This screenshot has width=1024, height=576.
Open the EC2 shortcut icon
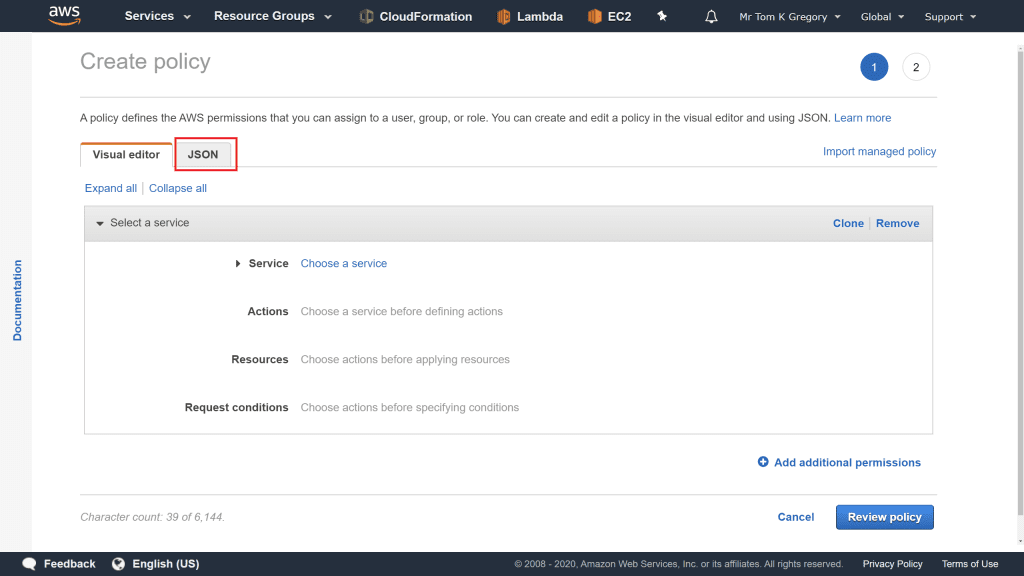595,17
